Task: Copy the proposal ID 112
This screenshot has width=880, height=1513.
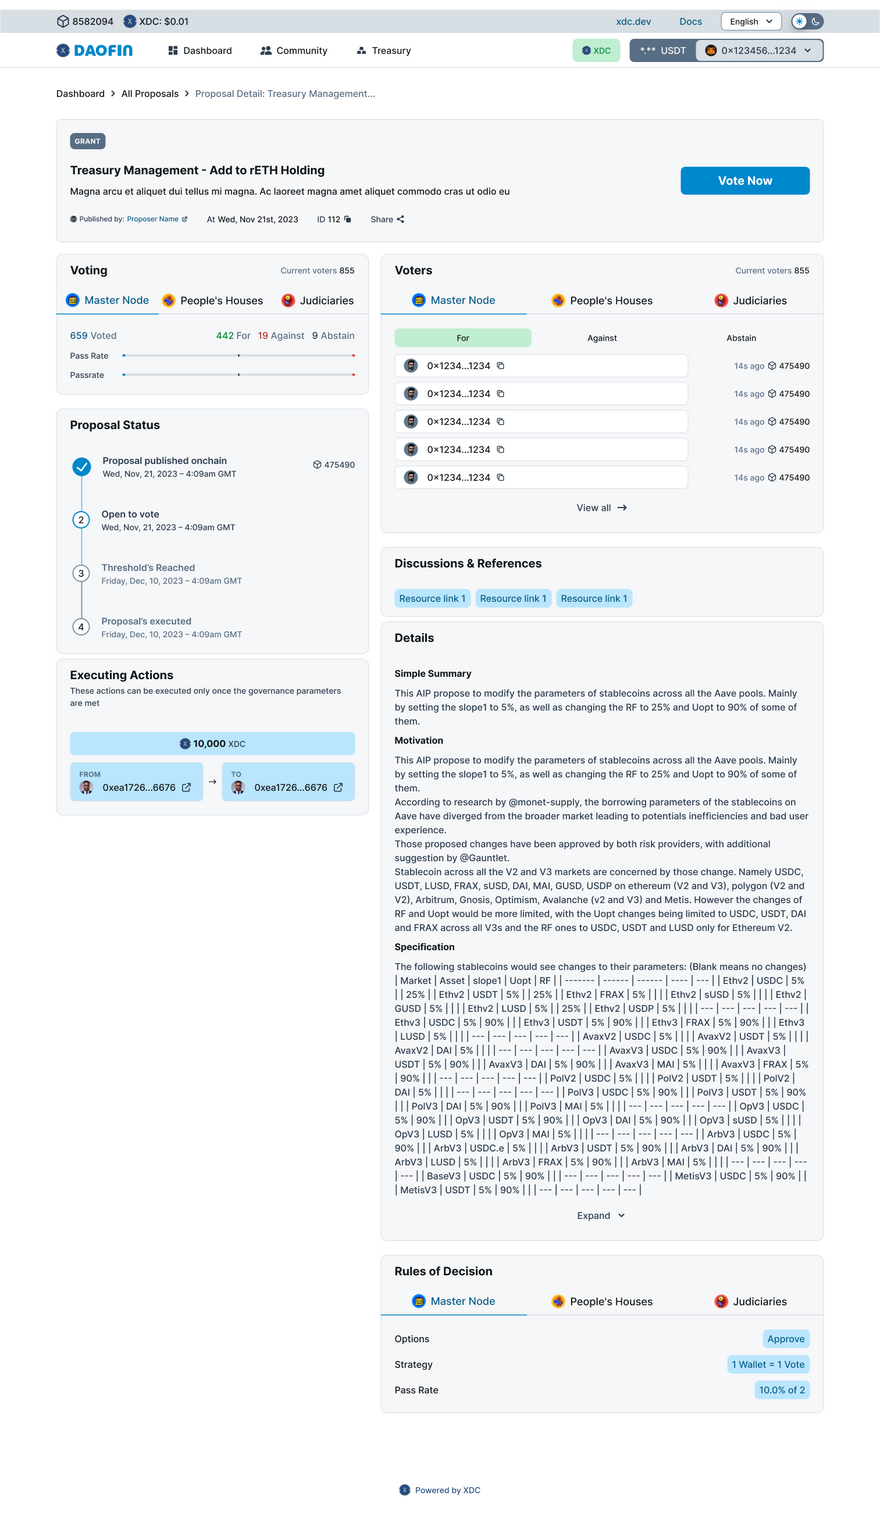Action: [348, 219]
